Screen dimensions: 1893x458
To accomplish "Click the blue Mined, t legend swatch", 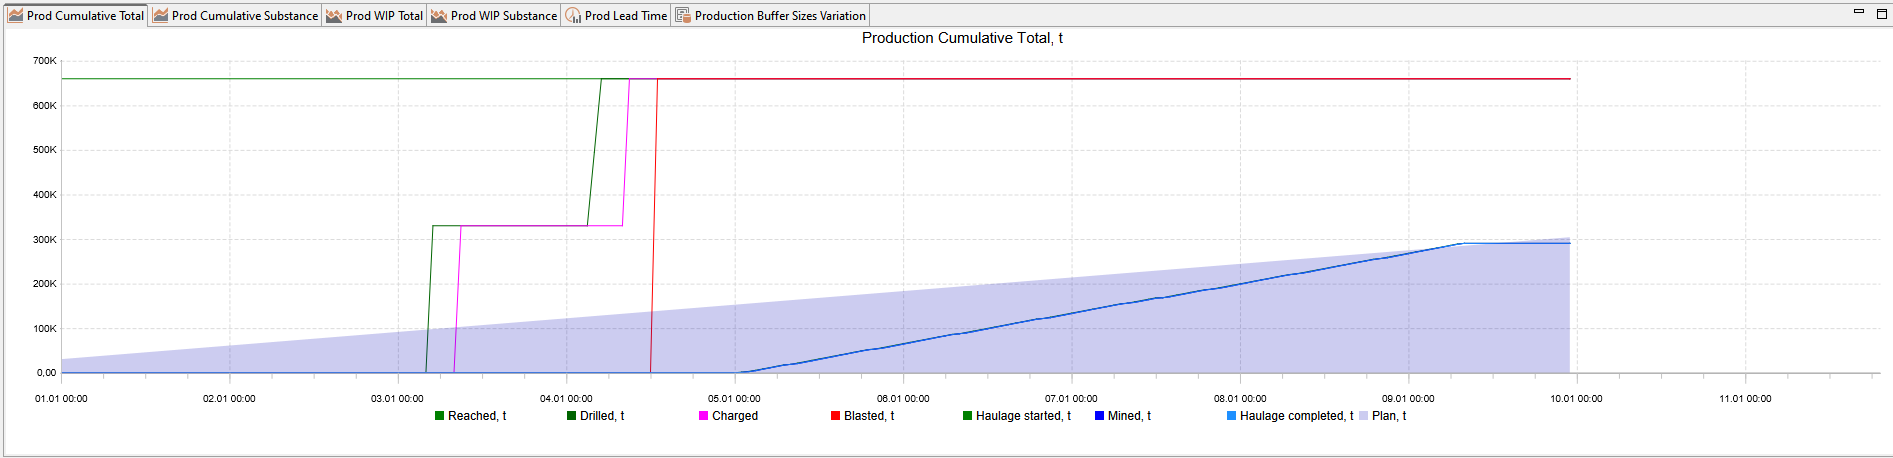I will [x=1099, y=416].
